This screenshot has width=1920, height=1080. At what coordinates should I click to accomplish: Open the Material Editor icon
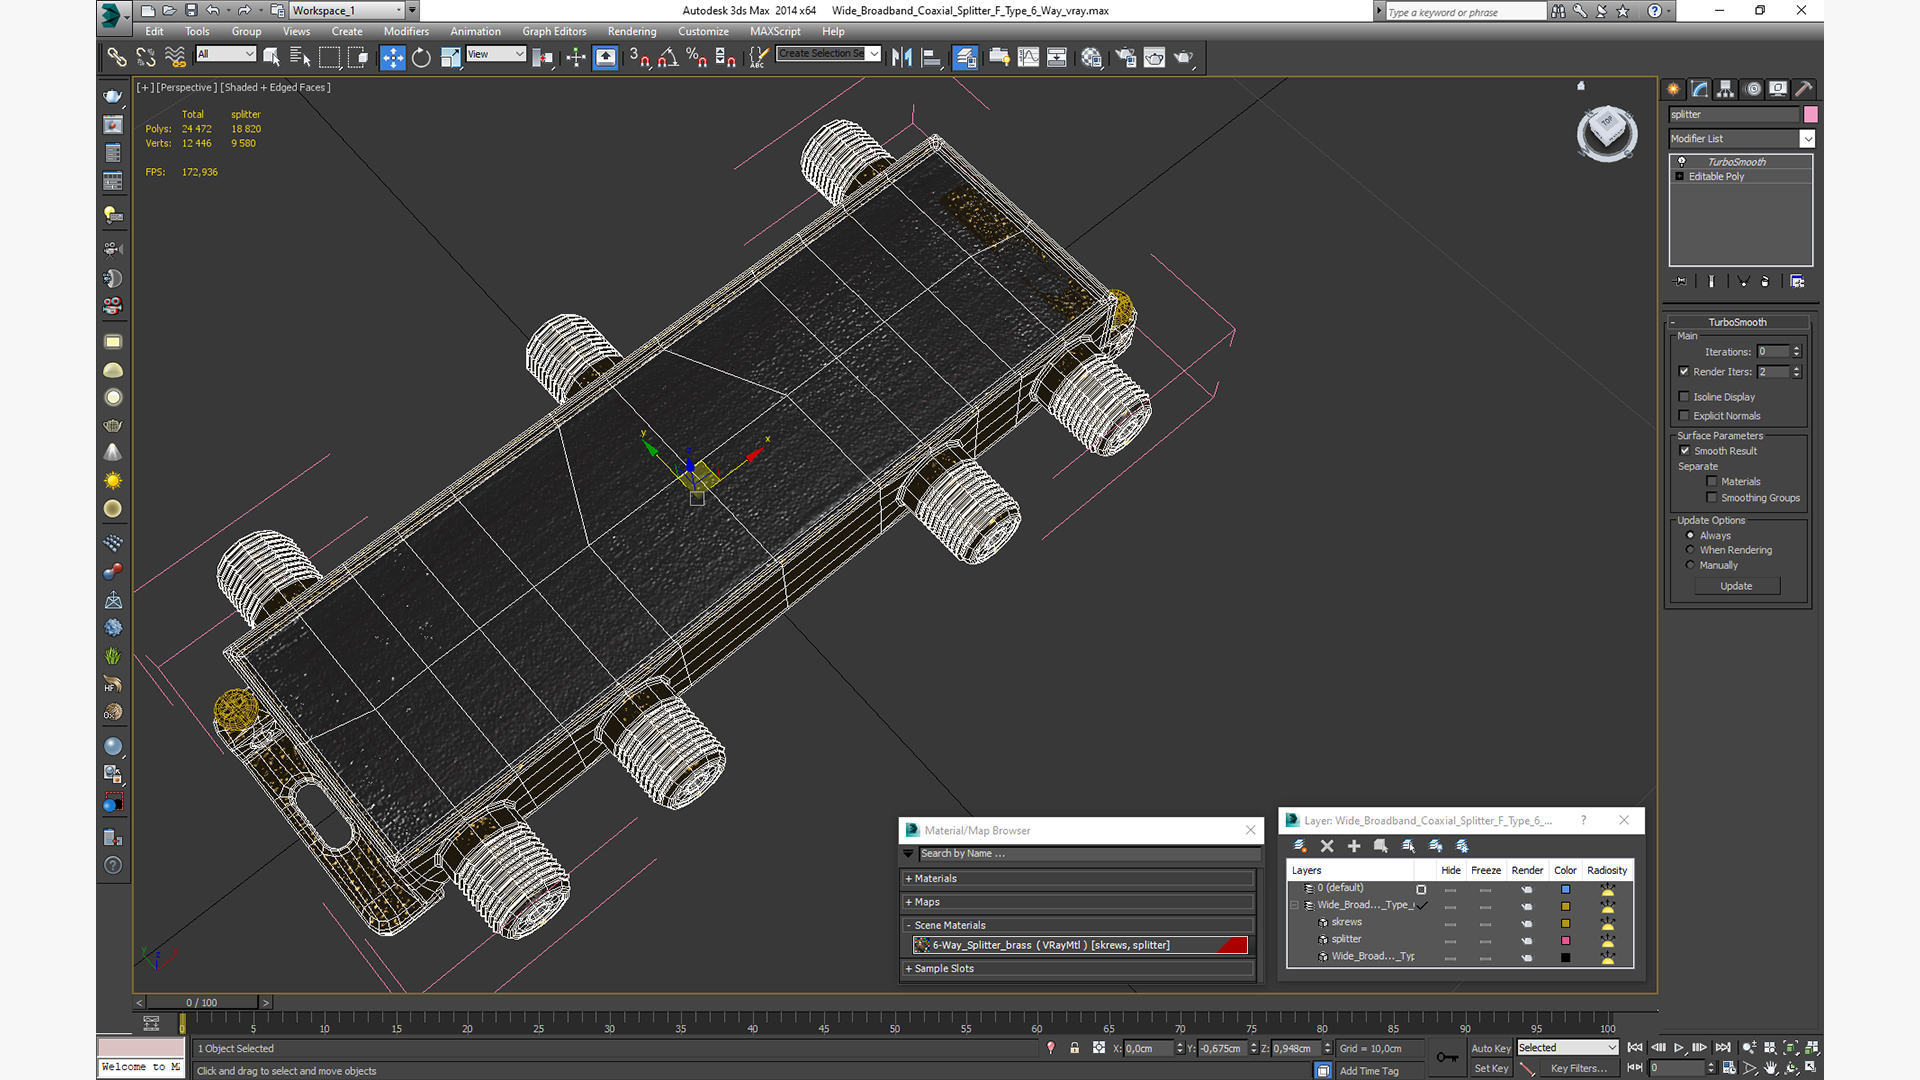click(x=1091, y=57)
